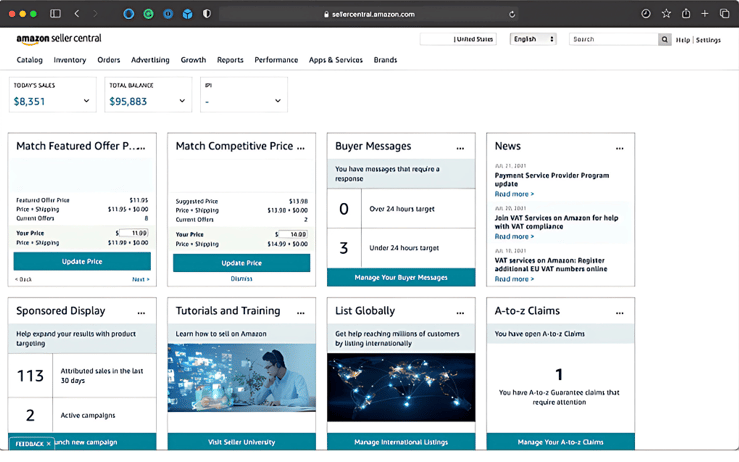The height and width of the screenshot is (462, 739).
Task: Open the Growth menu
Action: (193, 60)
